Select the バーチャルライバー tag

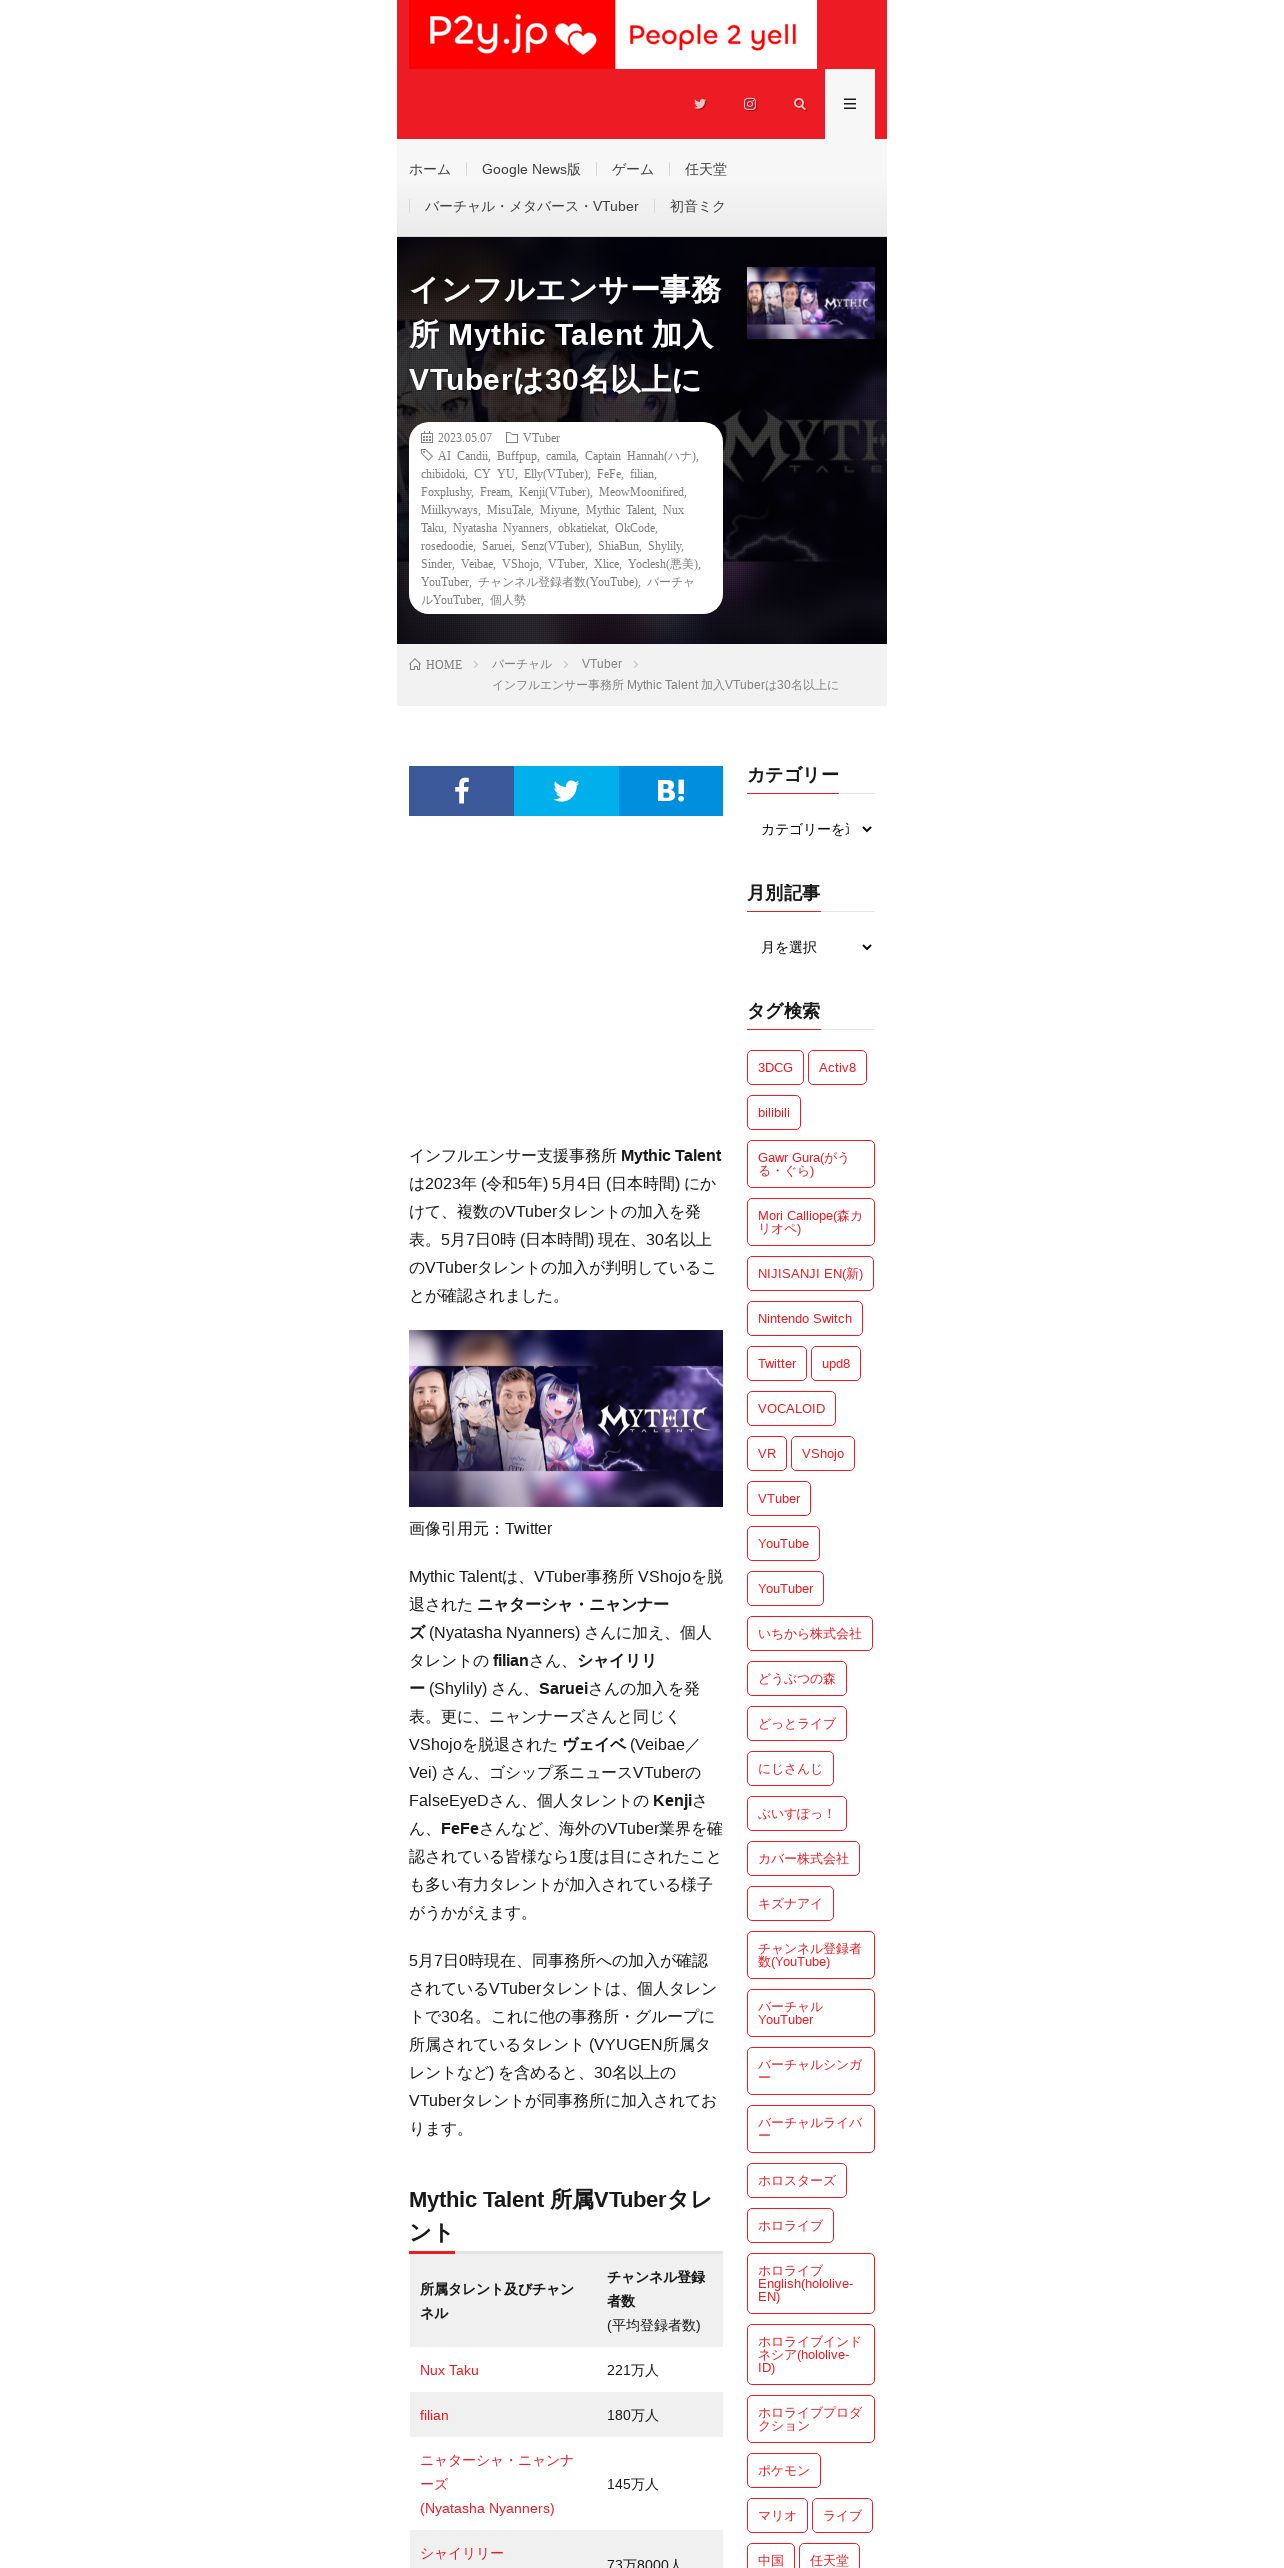811,2129
